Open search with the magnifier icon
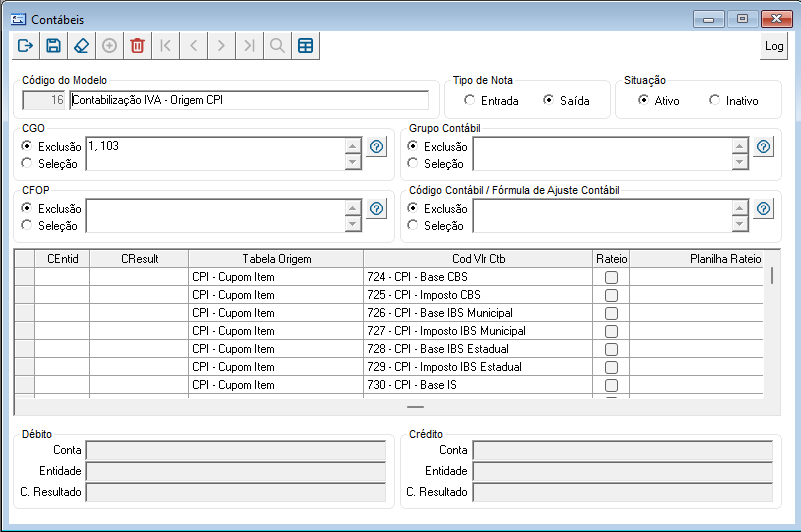This screenshot has width=801, height=532. coord(277,45)
